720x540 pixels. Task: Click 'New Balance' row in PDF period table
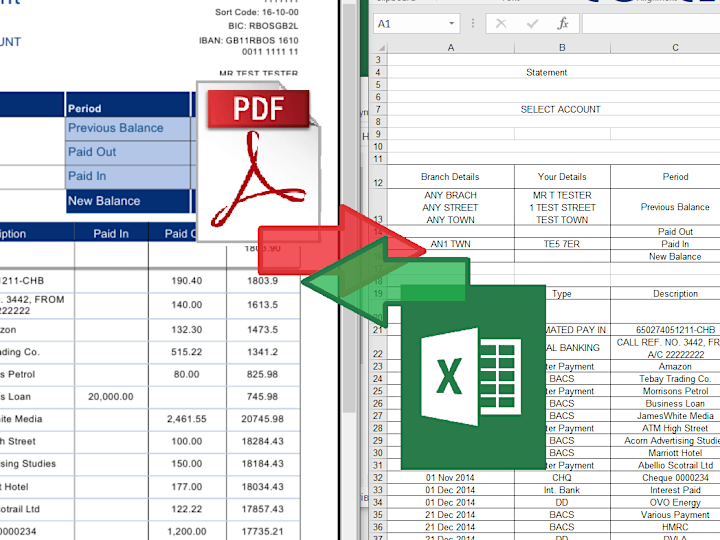pyautogui.click(x=128, y=201)
